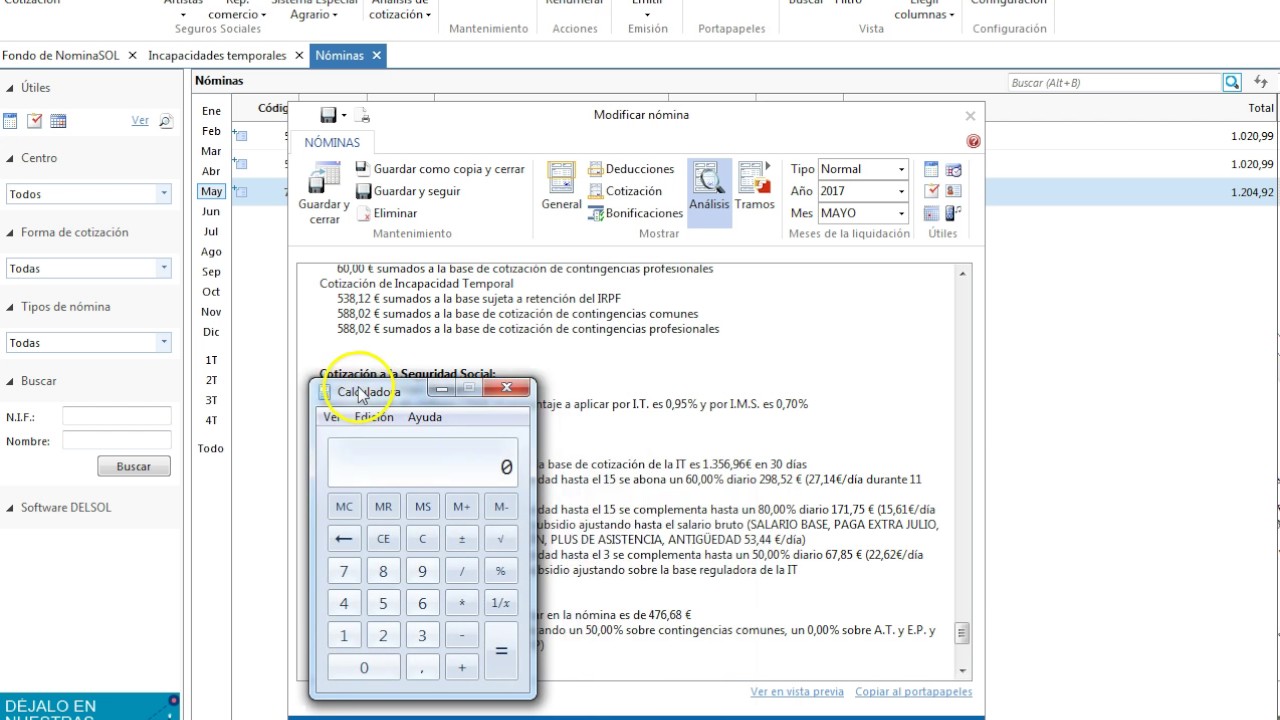Show the Bonificaciones section
The image size is (1280, 720).
coord(635,213)
